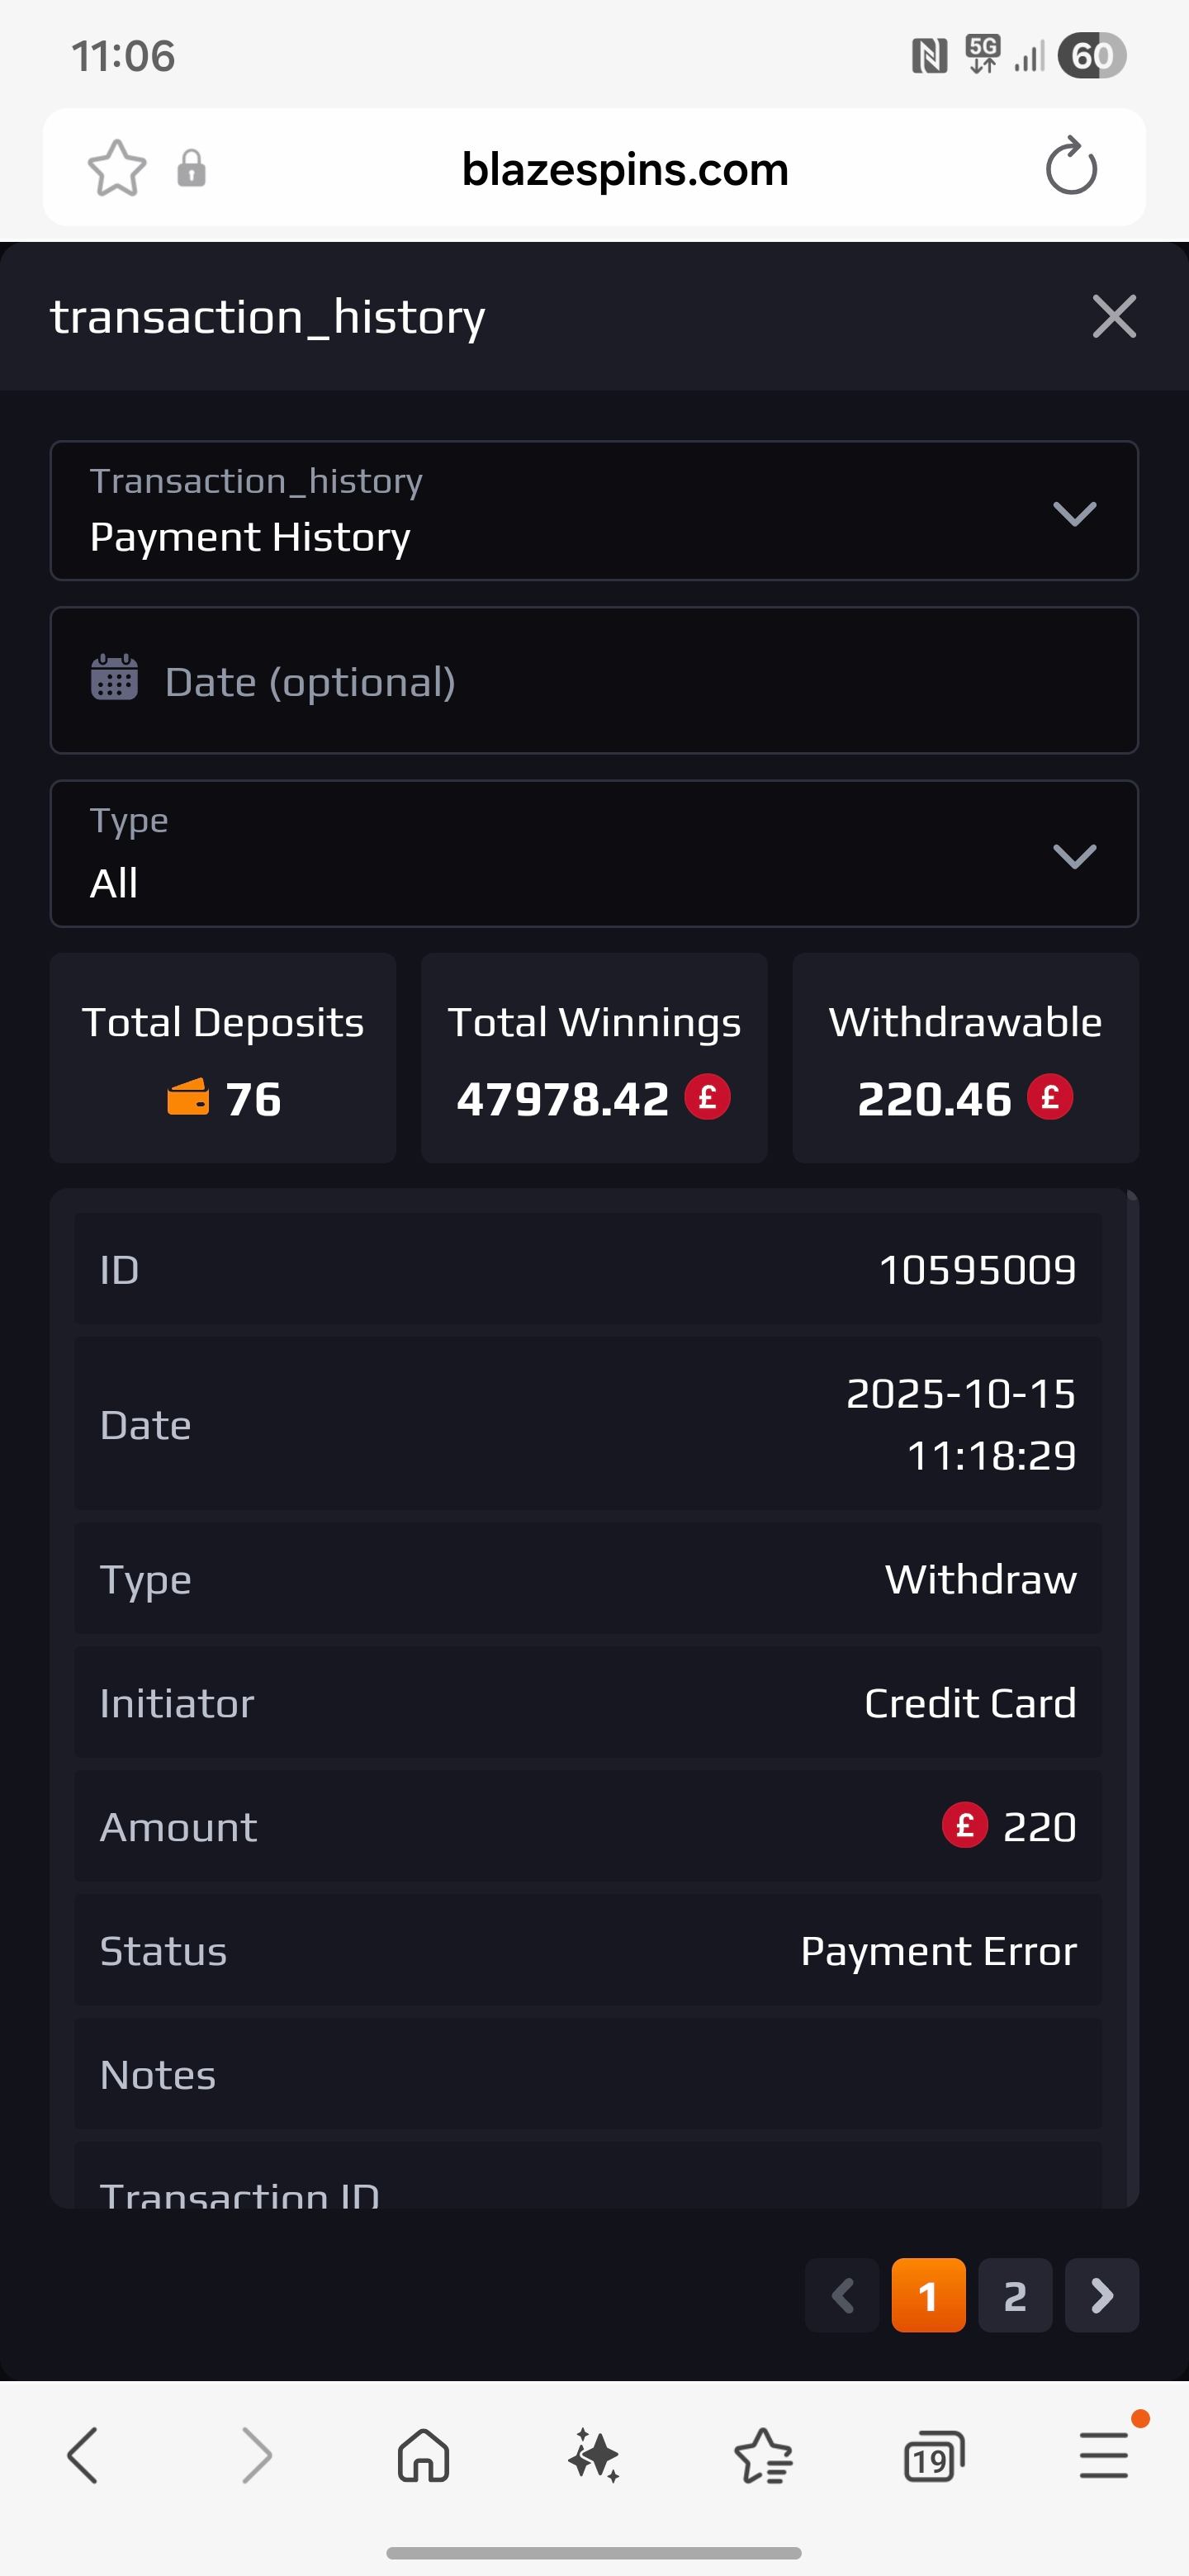Open the bookmarks list icon
Screen dimensions: 1189x2576
coord(764,2456)
